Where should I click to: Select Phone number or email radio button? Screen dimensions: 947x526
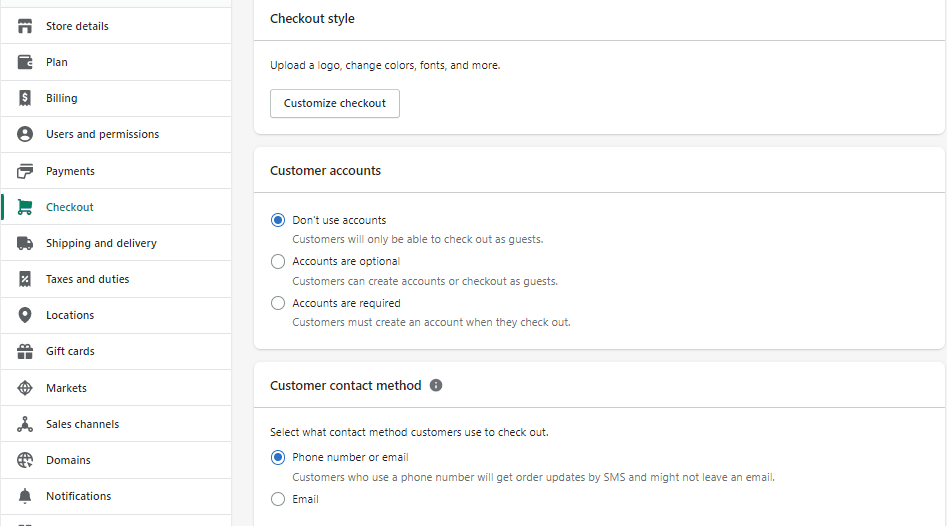point(278,457)
